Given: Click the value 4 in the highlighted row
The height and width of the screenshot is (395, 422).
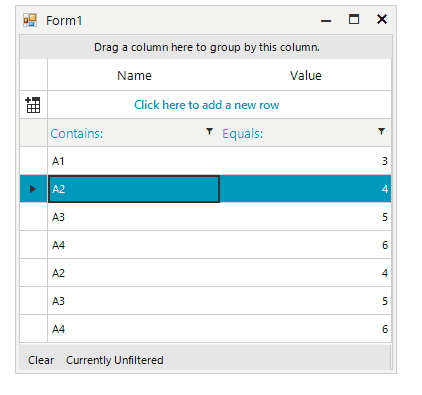Looking at the screenshot, I should (306, 189).
